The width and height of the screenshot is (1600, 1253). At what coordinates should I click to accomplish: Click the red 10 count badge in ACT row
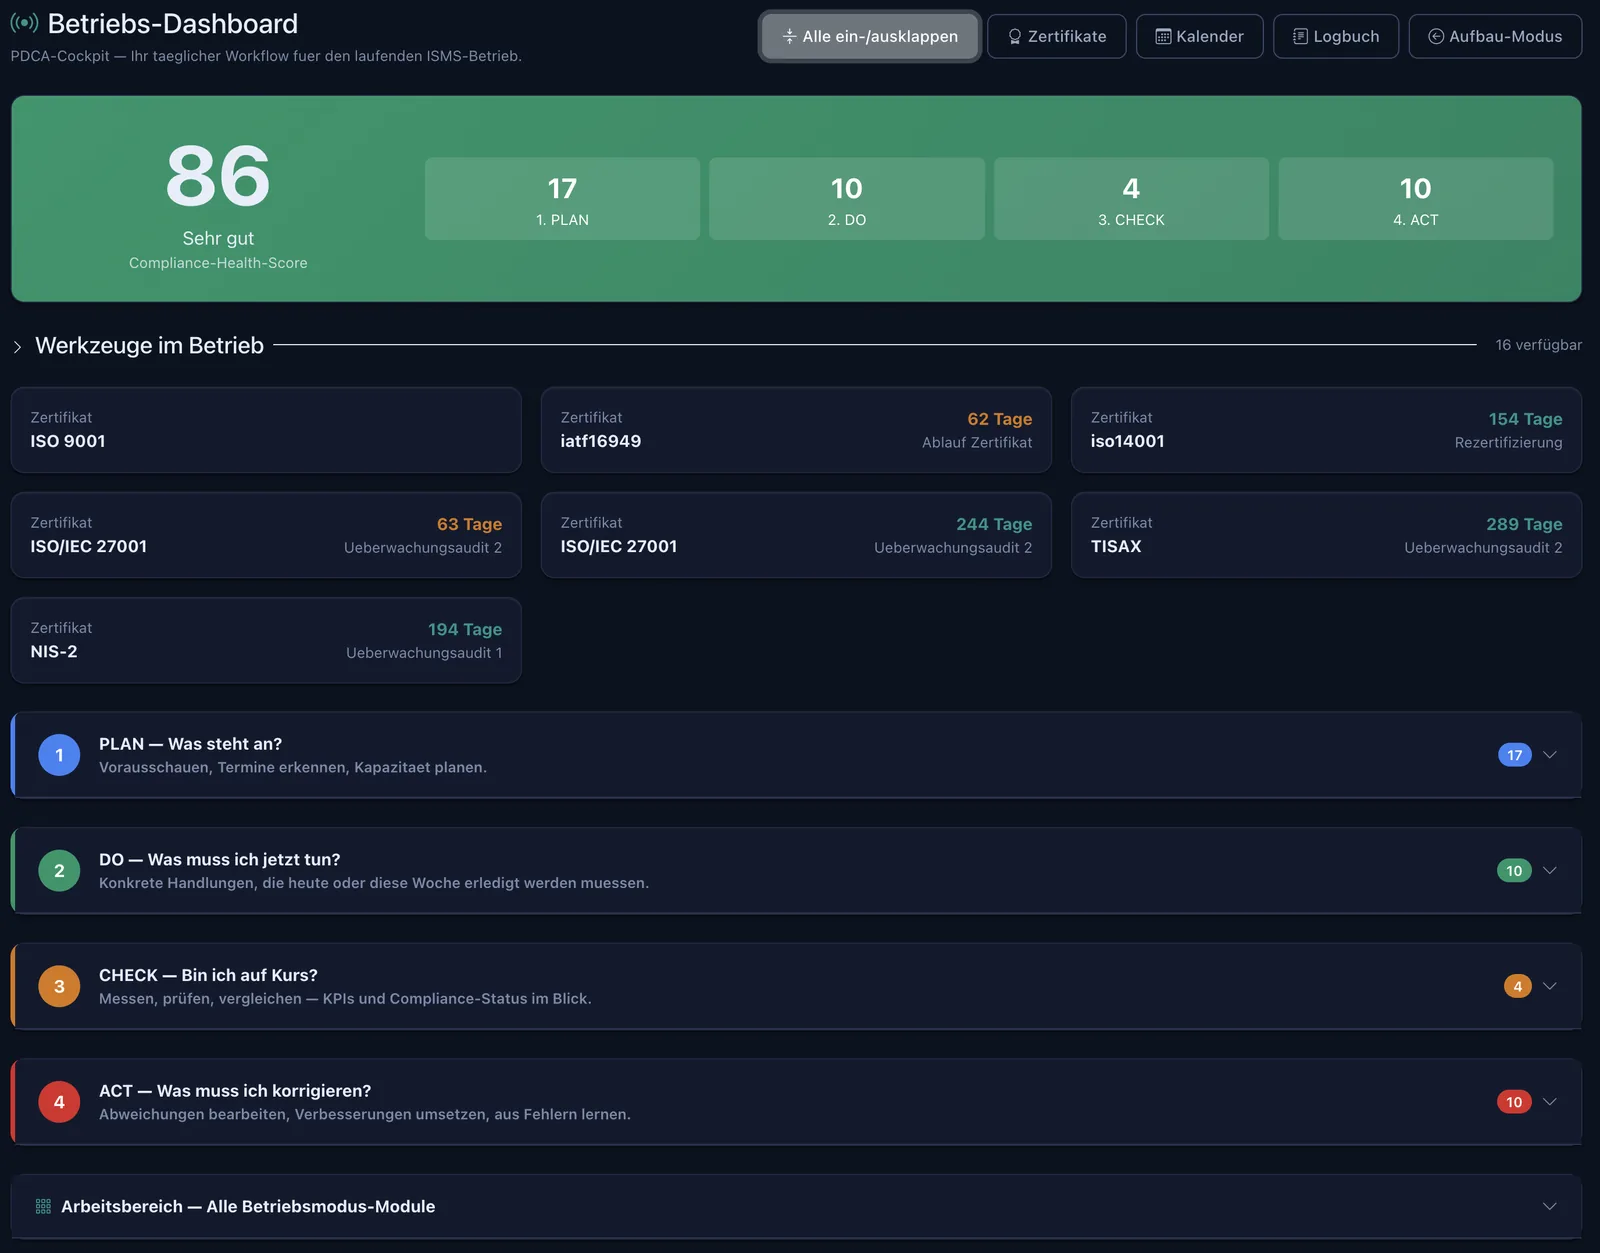tap(1514, 1102)
